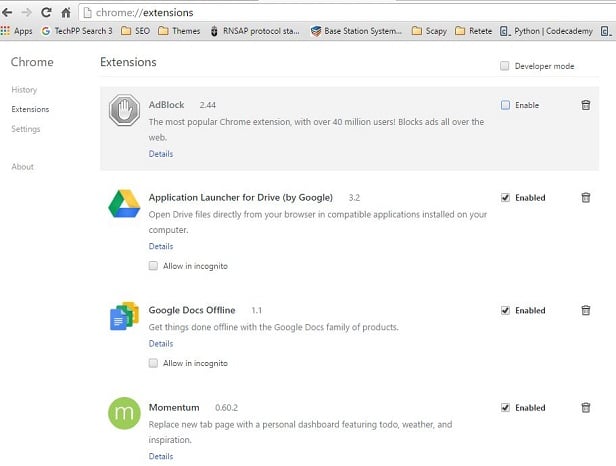Click the Google Docs Offline icon
This screenshot has height=466, width=616.
(x=124, y=316)
